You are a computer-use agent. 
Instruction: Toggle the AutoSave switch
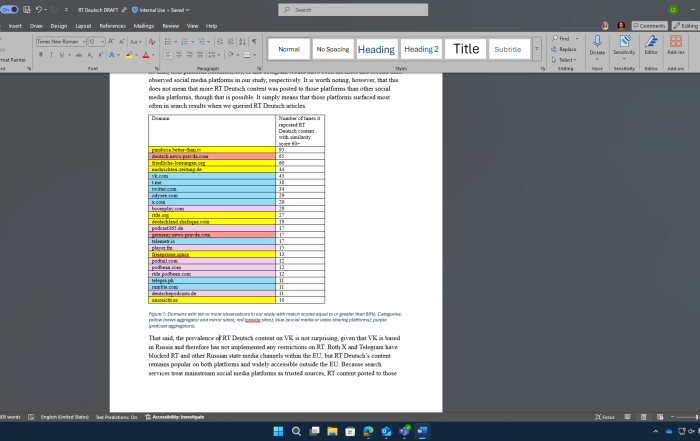[9, 9]
